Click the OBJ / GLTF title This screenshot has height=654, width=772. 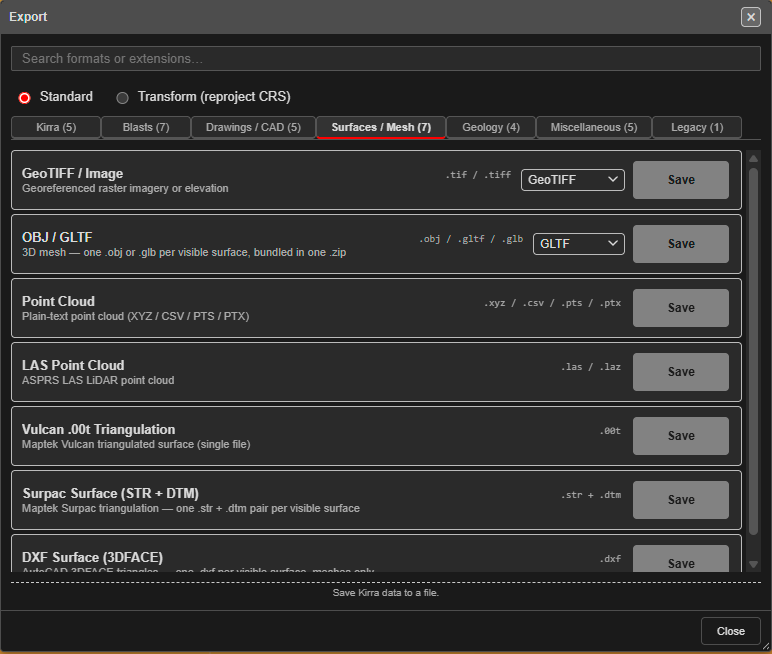pos(57,237)
